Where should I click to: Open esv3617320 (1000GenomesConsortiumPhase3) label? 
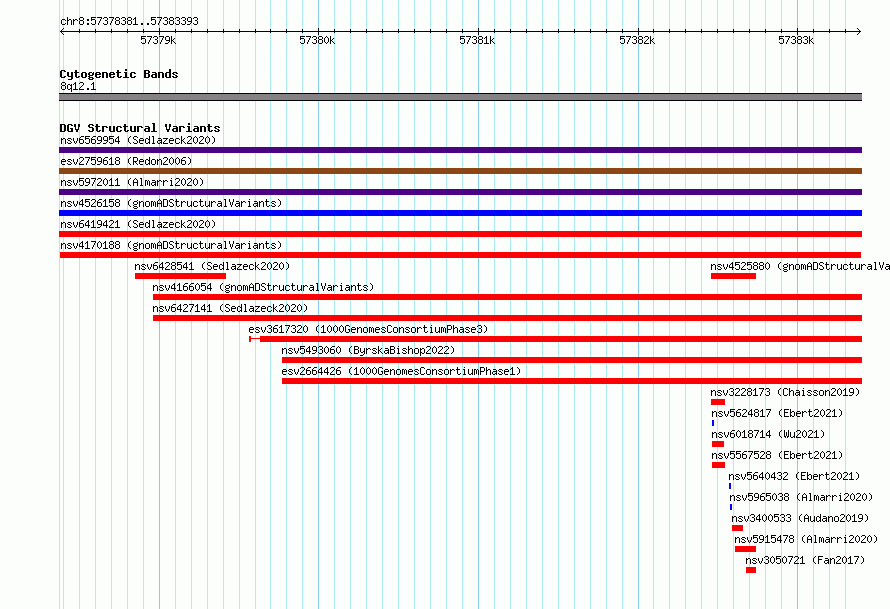(368, 329)
